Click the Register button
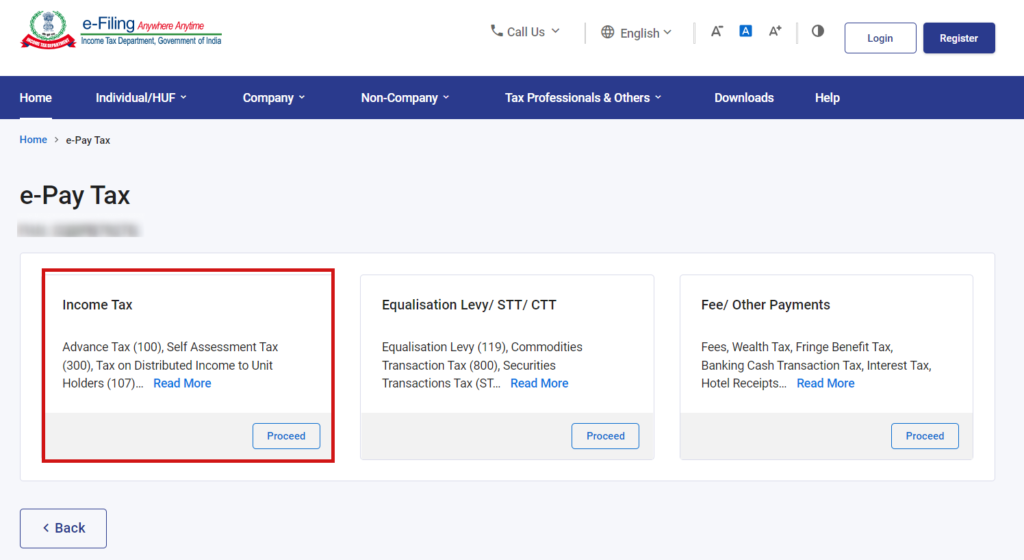 (x=958, y=38)
